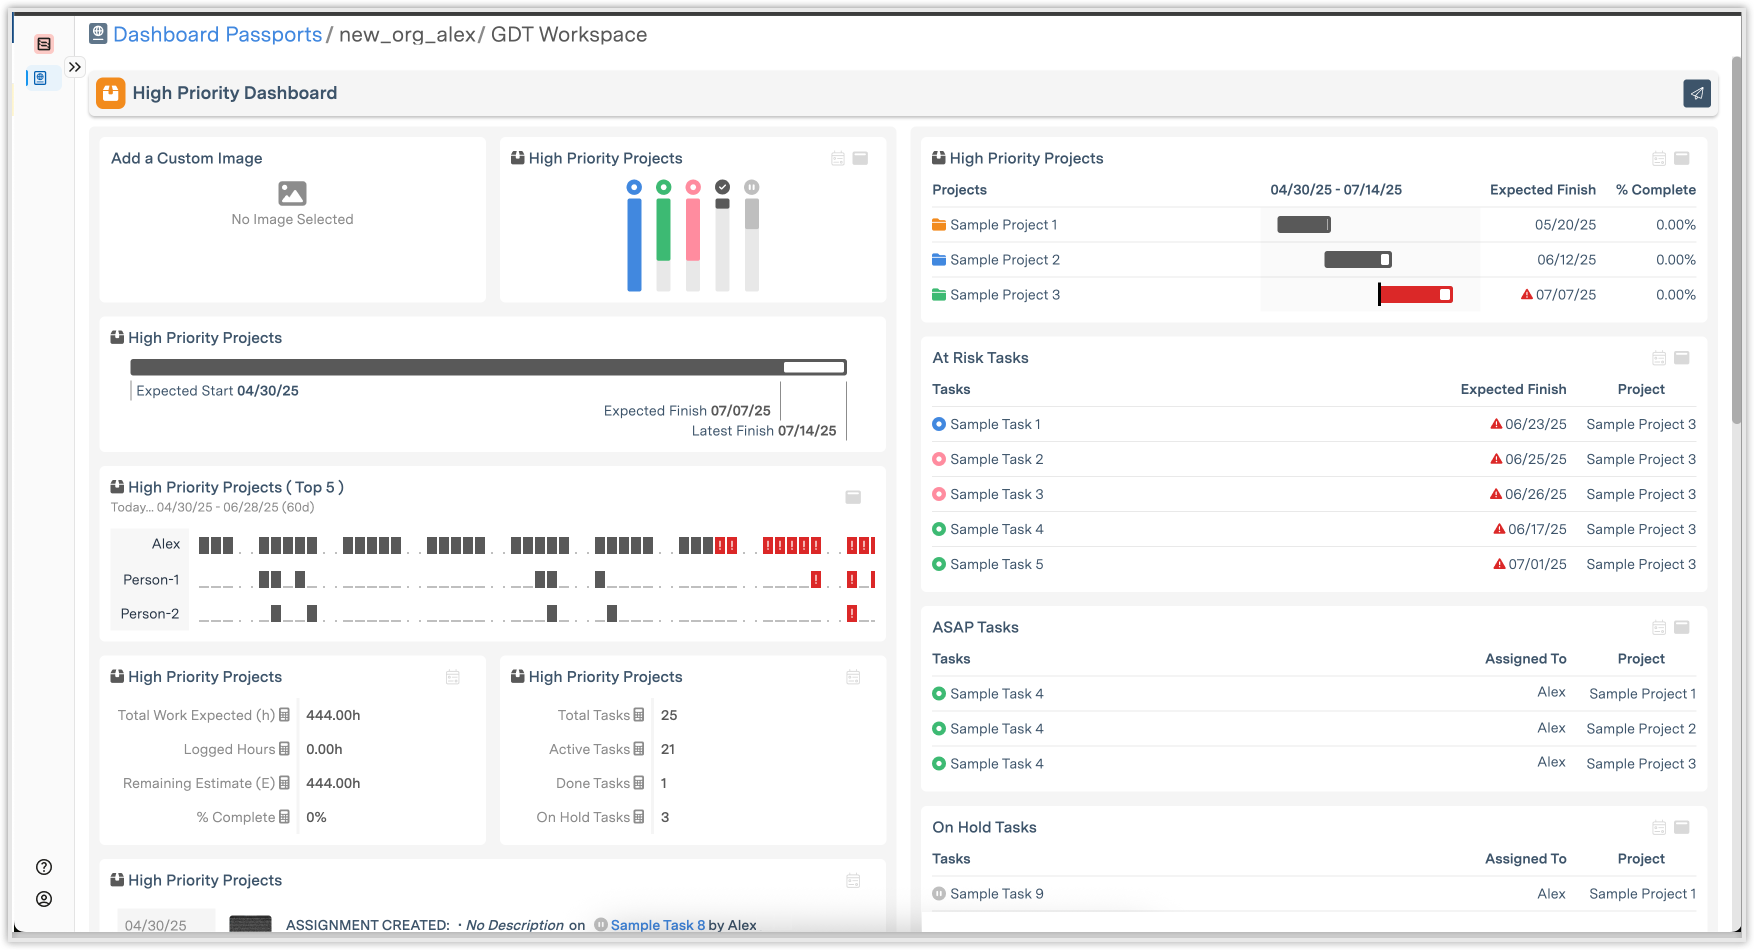
Task: Open the Dashboard Passports navigator in the sidebar
Action: [x=40, y=78]
